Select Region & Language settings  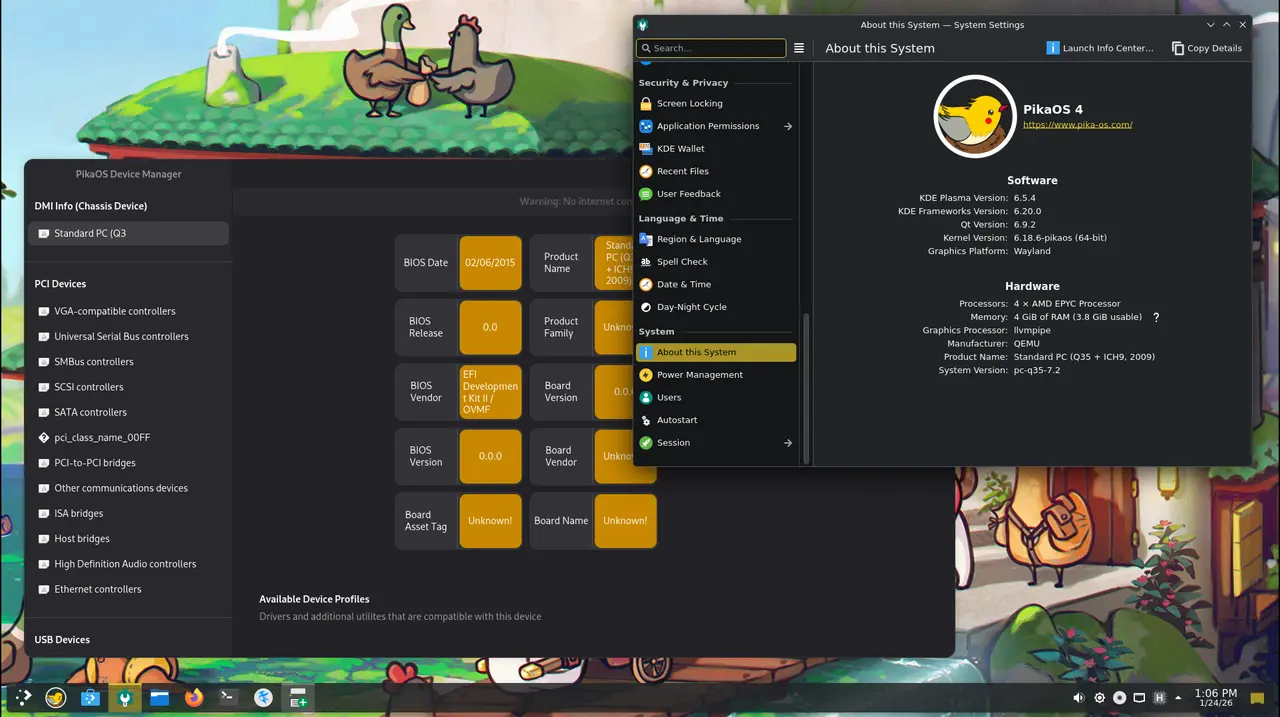tap(698, 239)
